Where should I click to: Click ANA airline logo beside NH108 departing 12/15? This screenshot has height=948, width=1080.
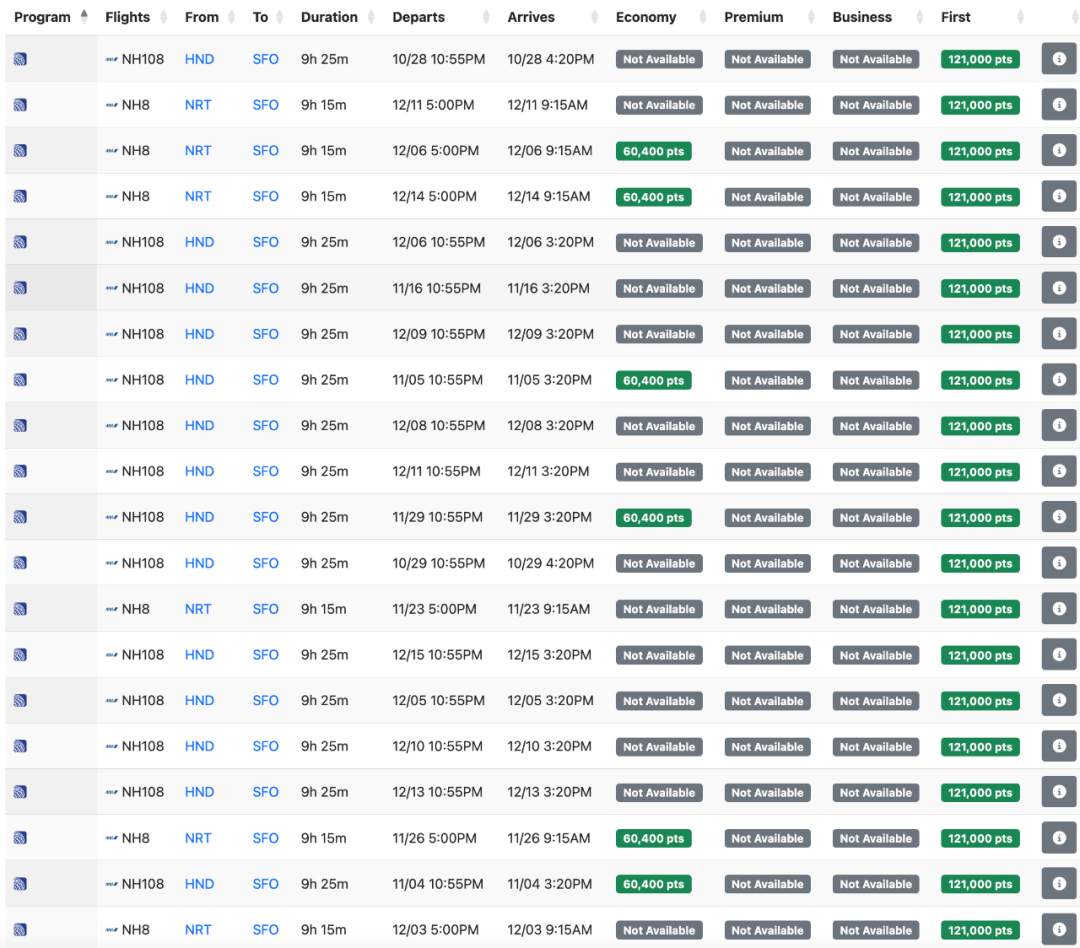111,655
